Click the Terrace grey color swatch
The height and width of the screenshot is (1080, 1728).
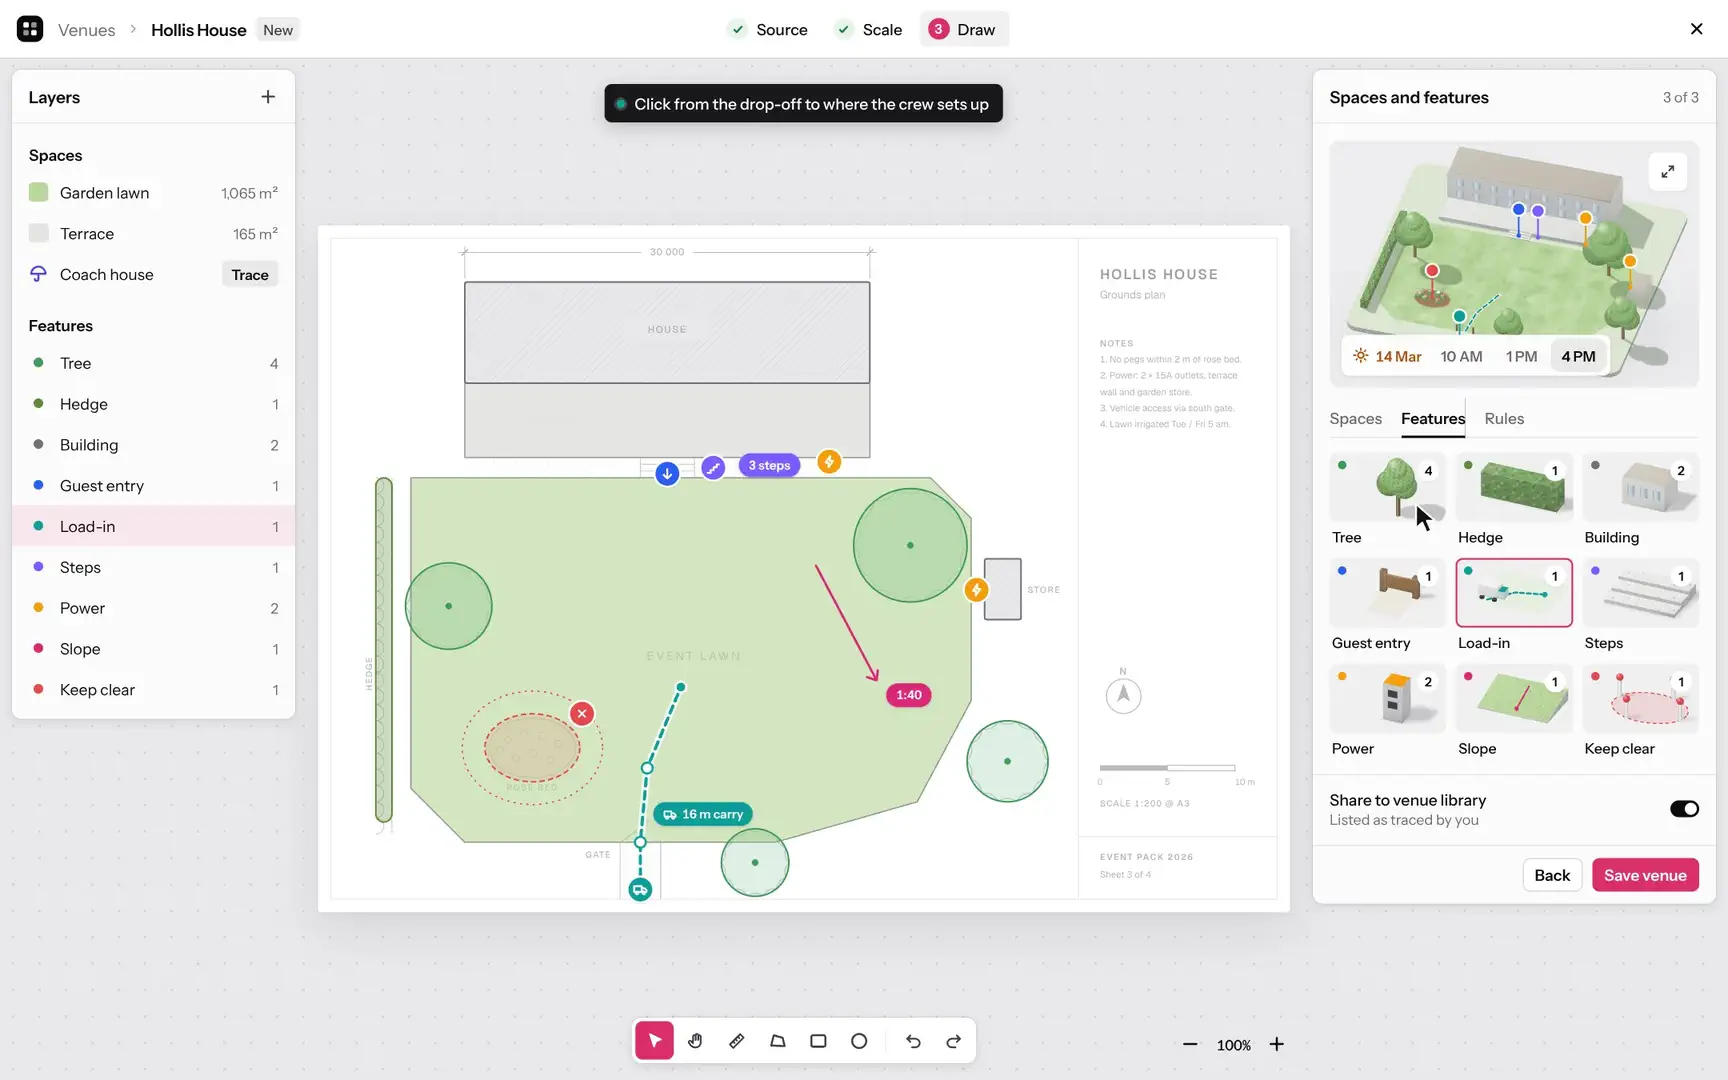(x=38, y=233)
